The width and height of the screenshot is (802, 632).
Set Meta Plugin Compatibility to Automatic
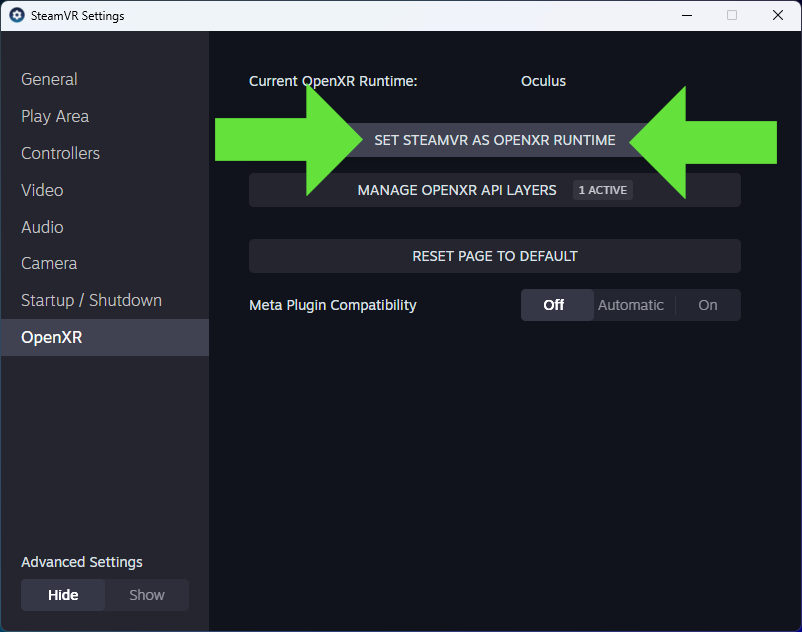631,305
